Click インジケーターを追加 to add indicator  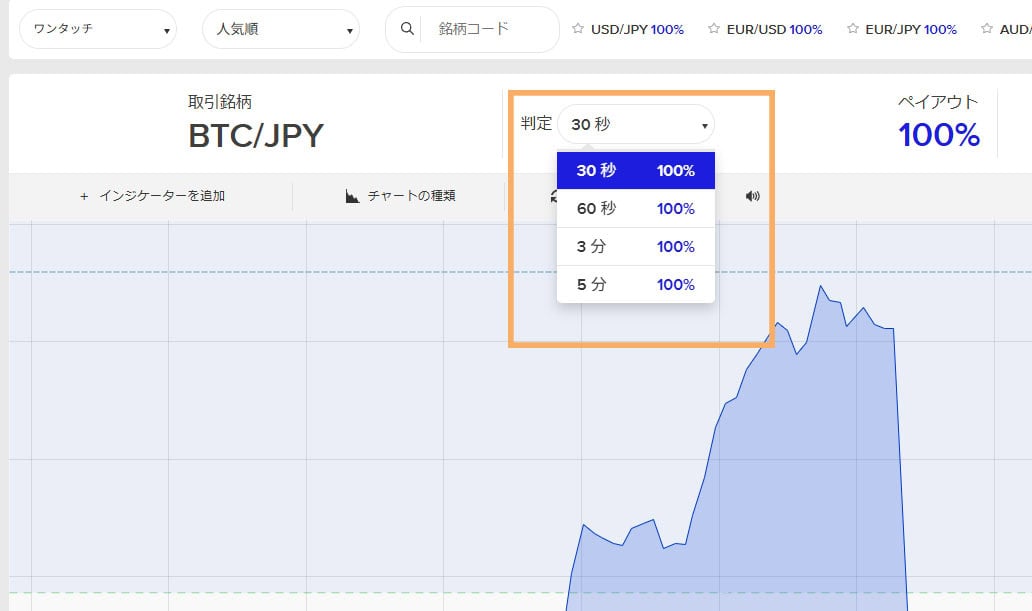[162, 196]
